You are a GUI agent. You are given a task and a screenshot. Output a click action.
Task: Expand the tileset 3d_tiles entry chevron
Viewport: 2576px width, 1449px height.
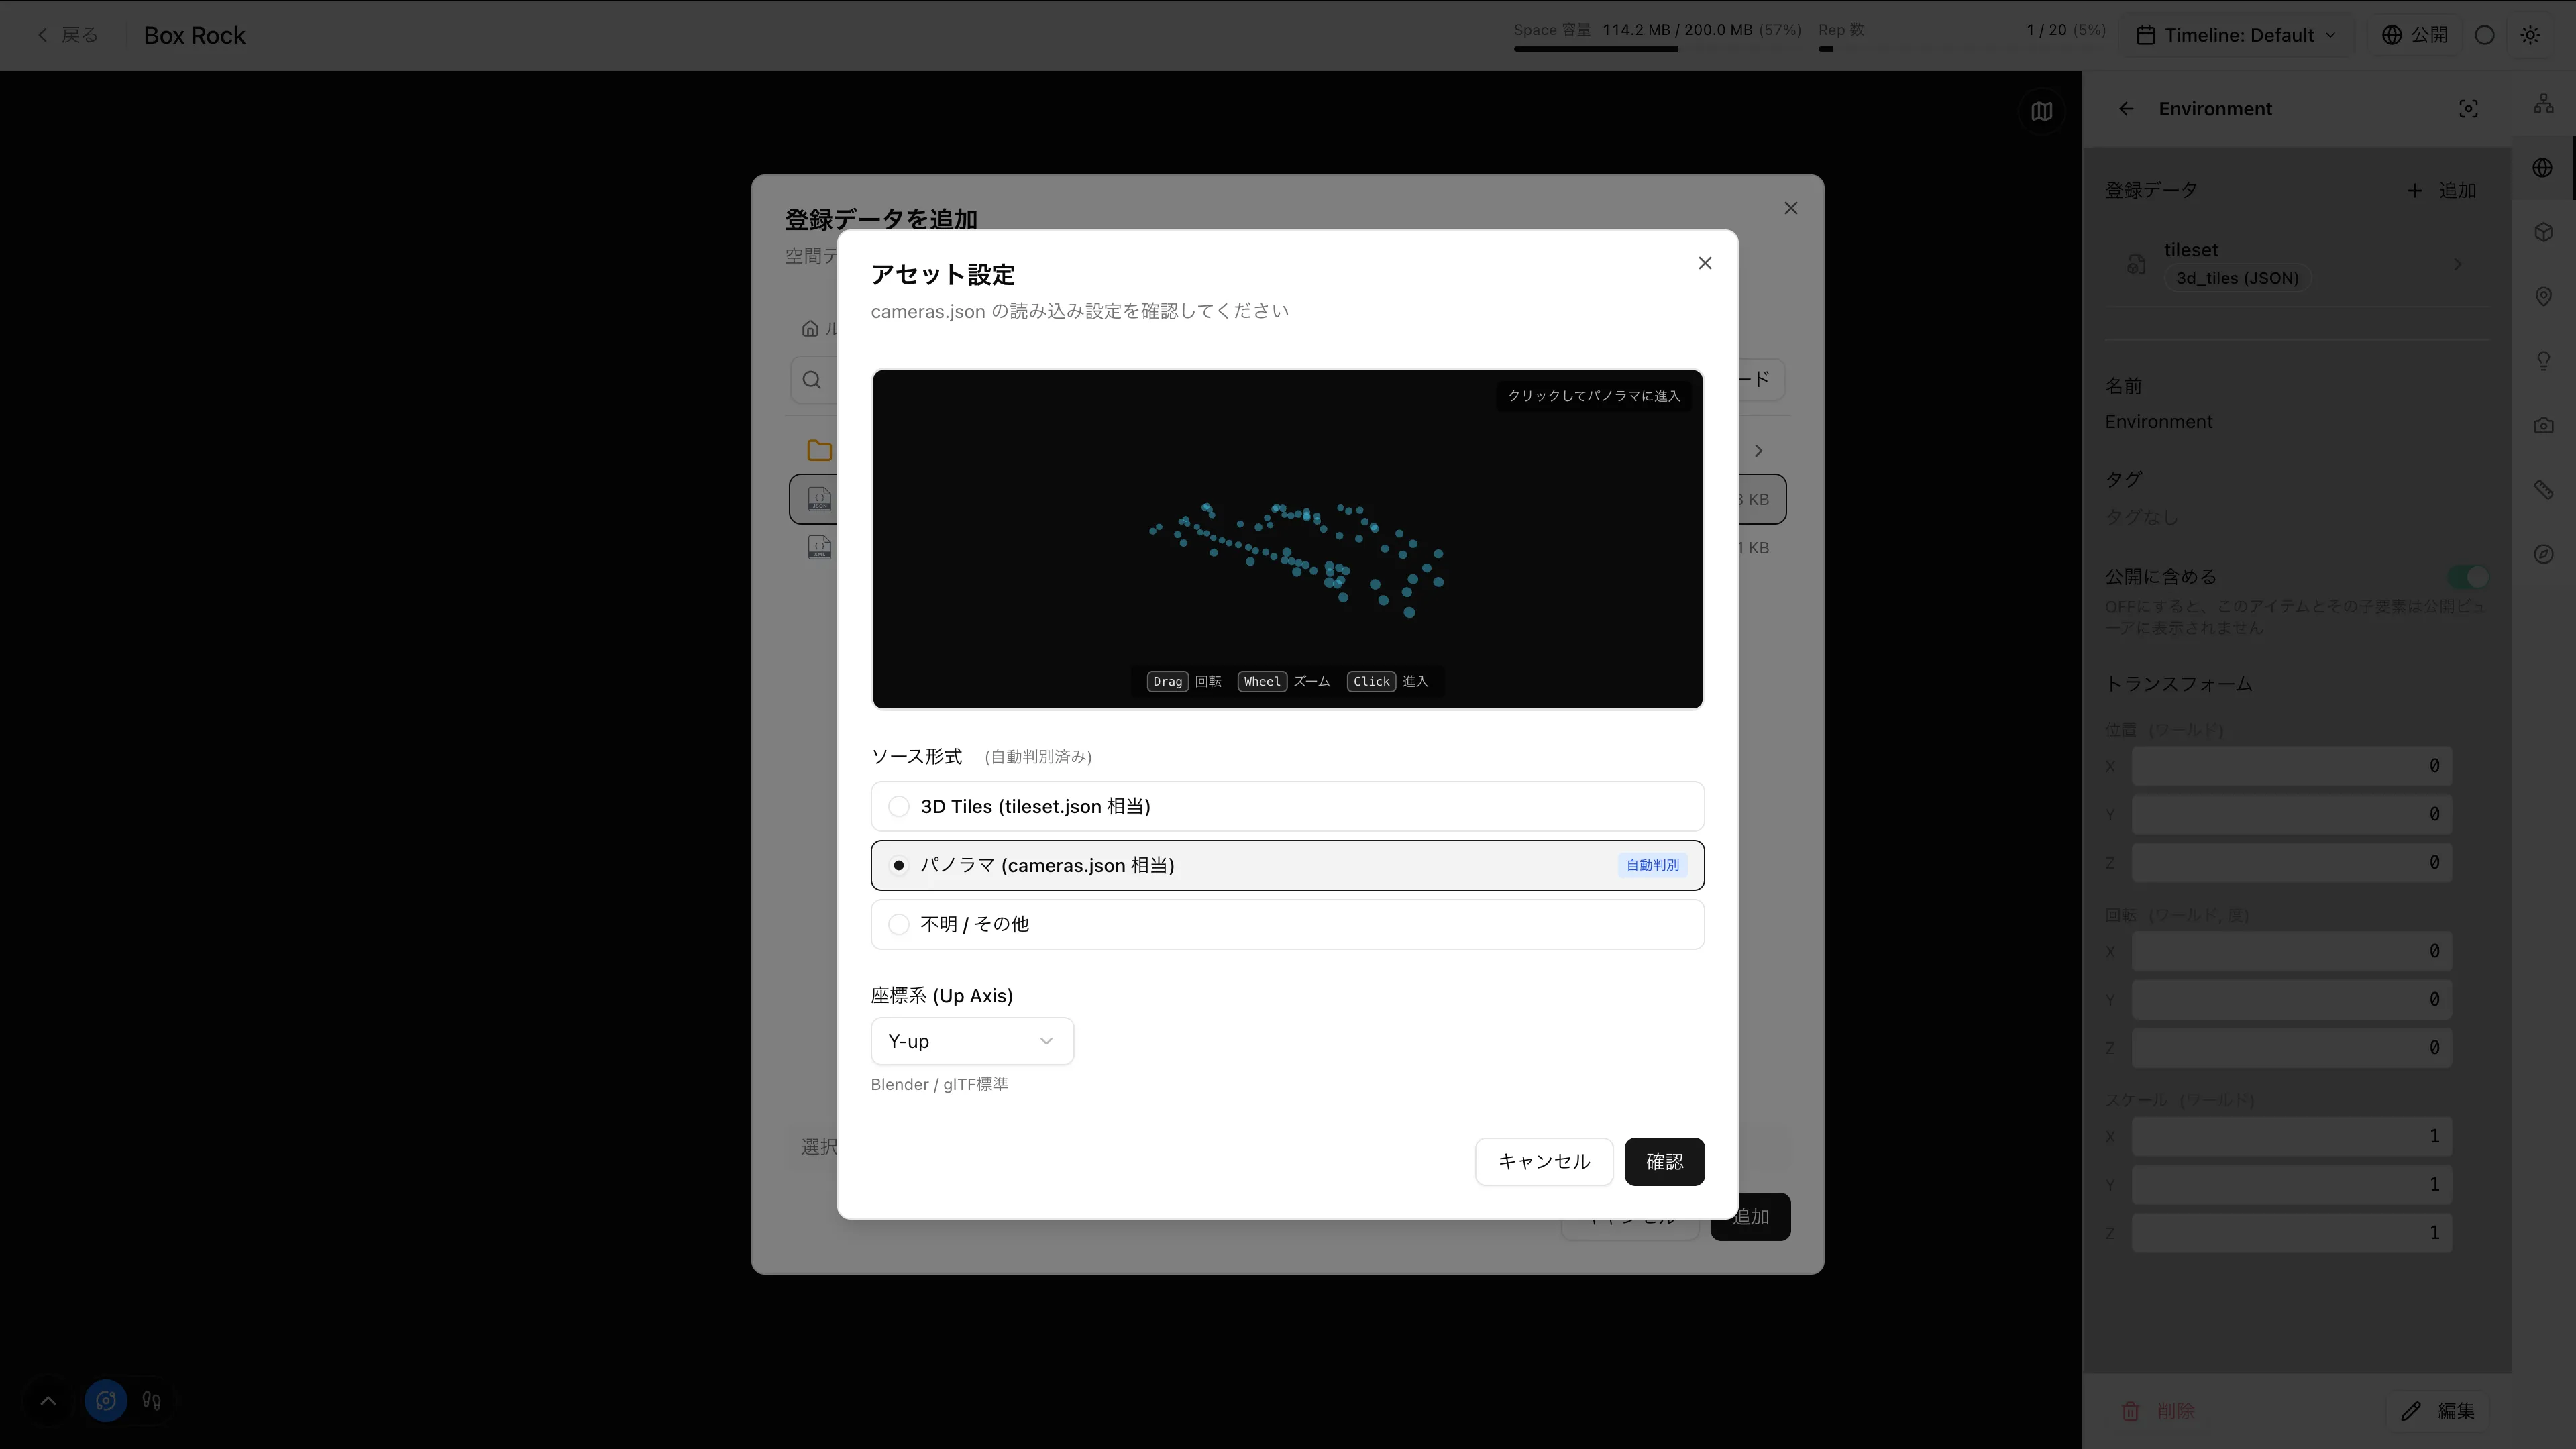2458,264
